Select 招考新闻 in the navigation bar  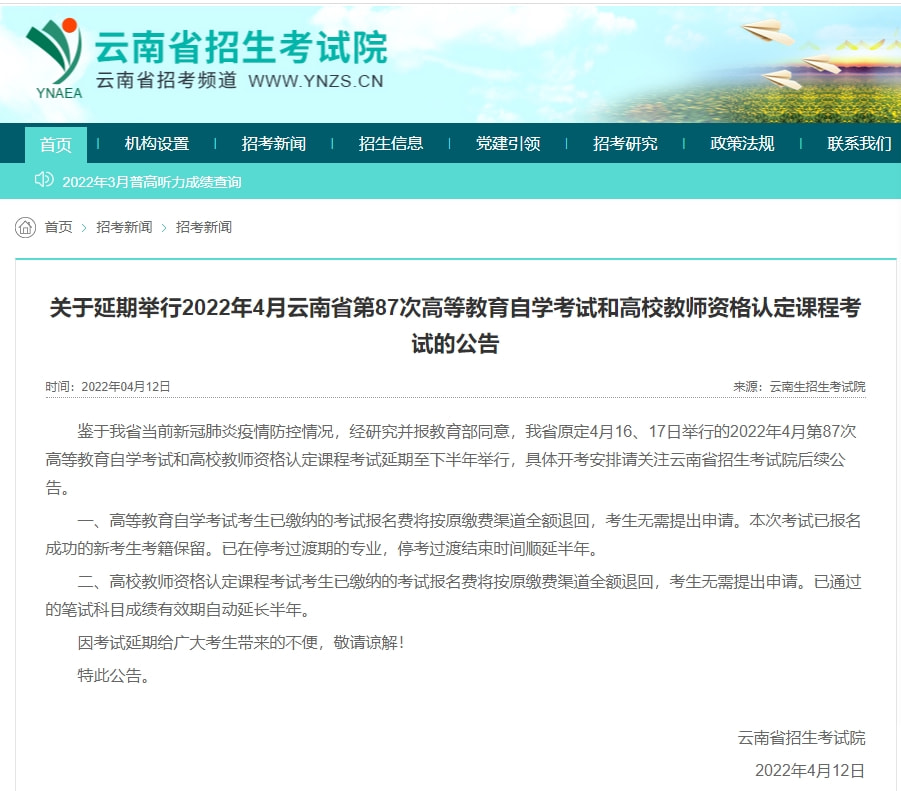(x=274, y=144)
